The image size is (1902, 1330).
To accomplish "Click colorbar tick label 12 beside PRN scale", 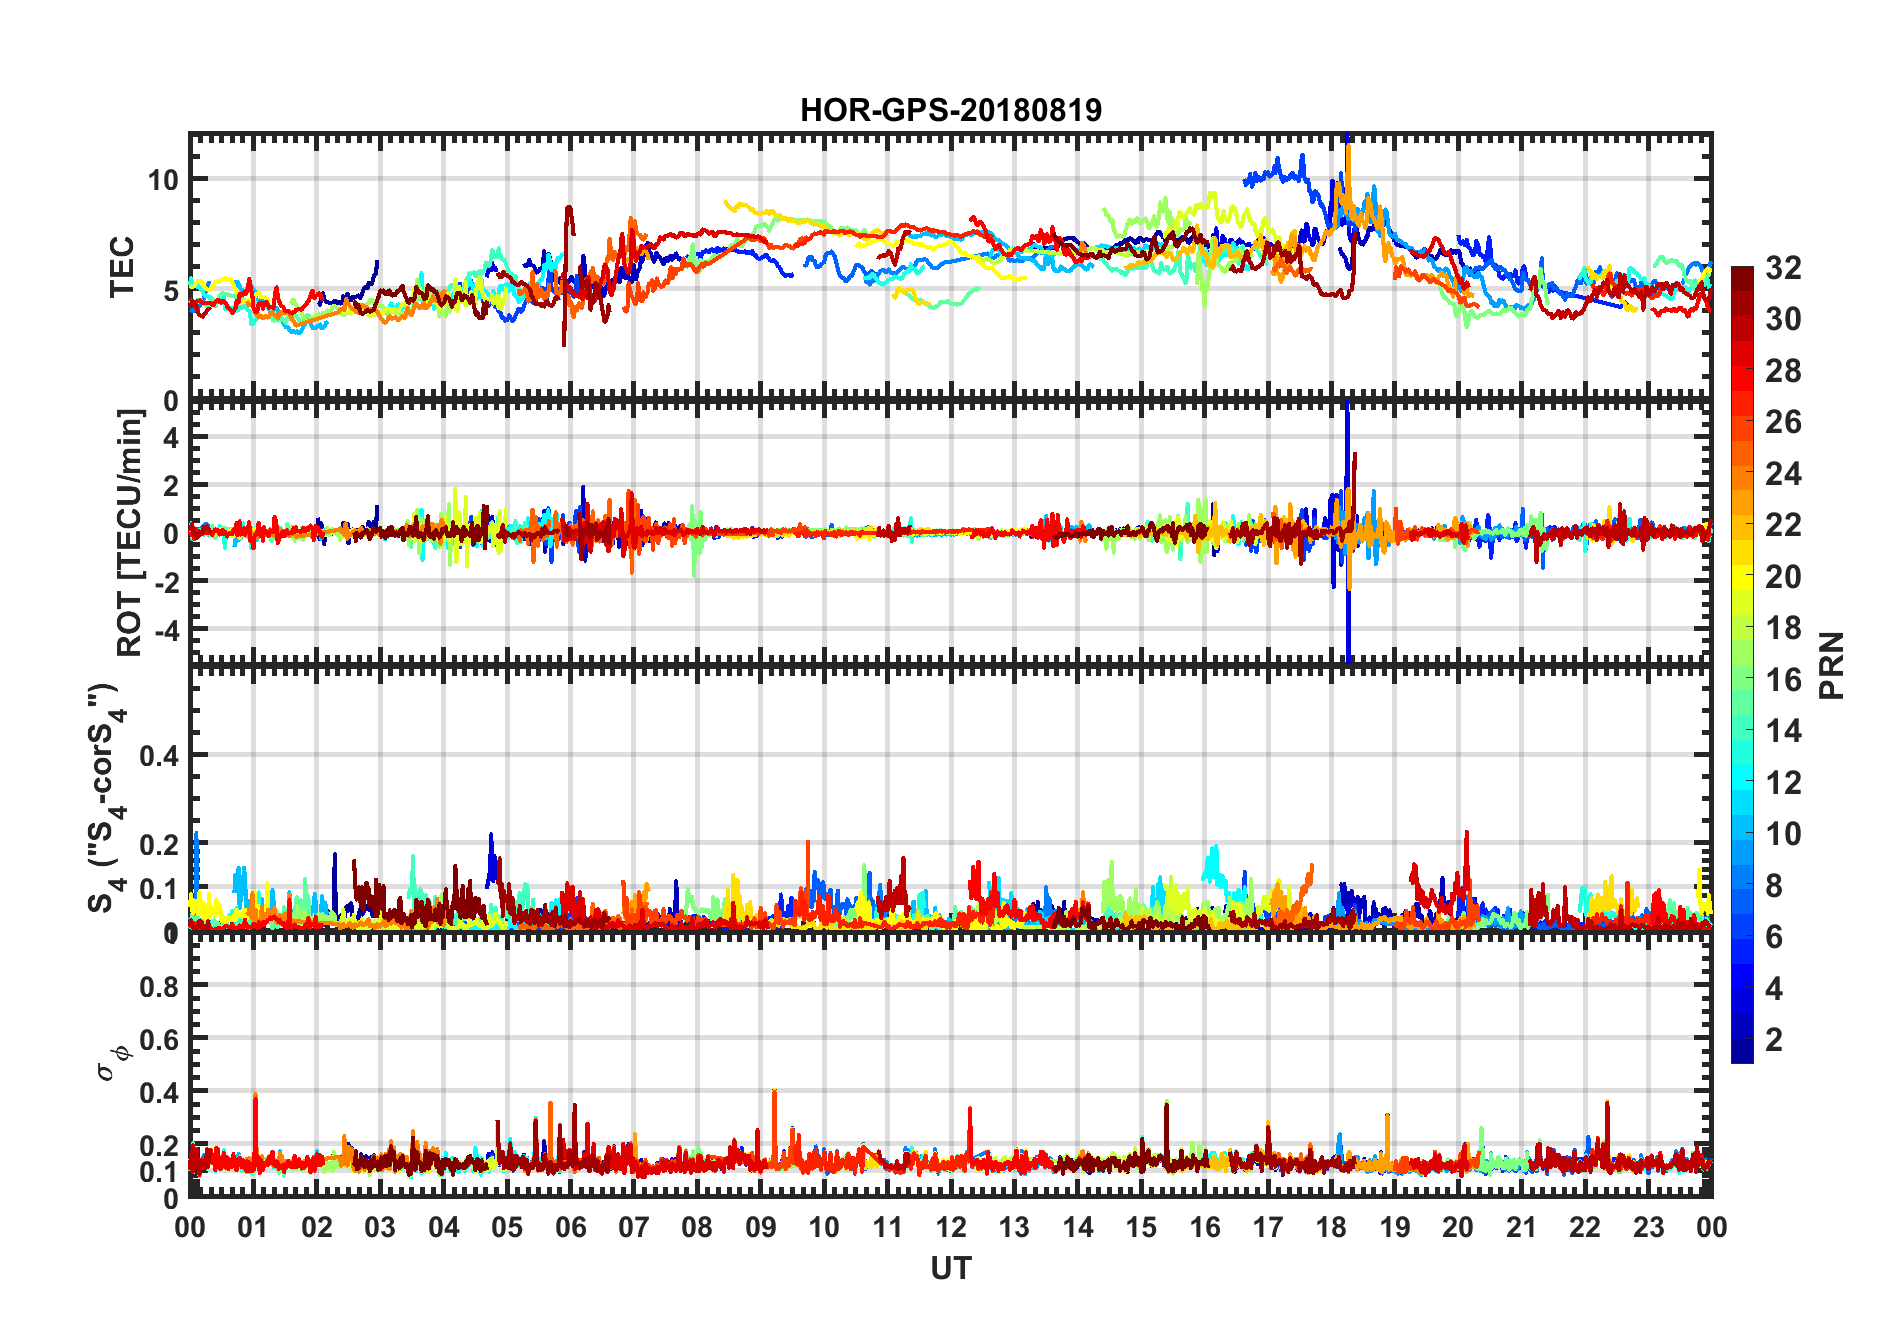I will coord(1783,783).
